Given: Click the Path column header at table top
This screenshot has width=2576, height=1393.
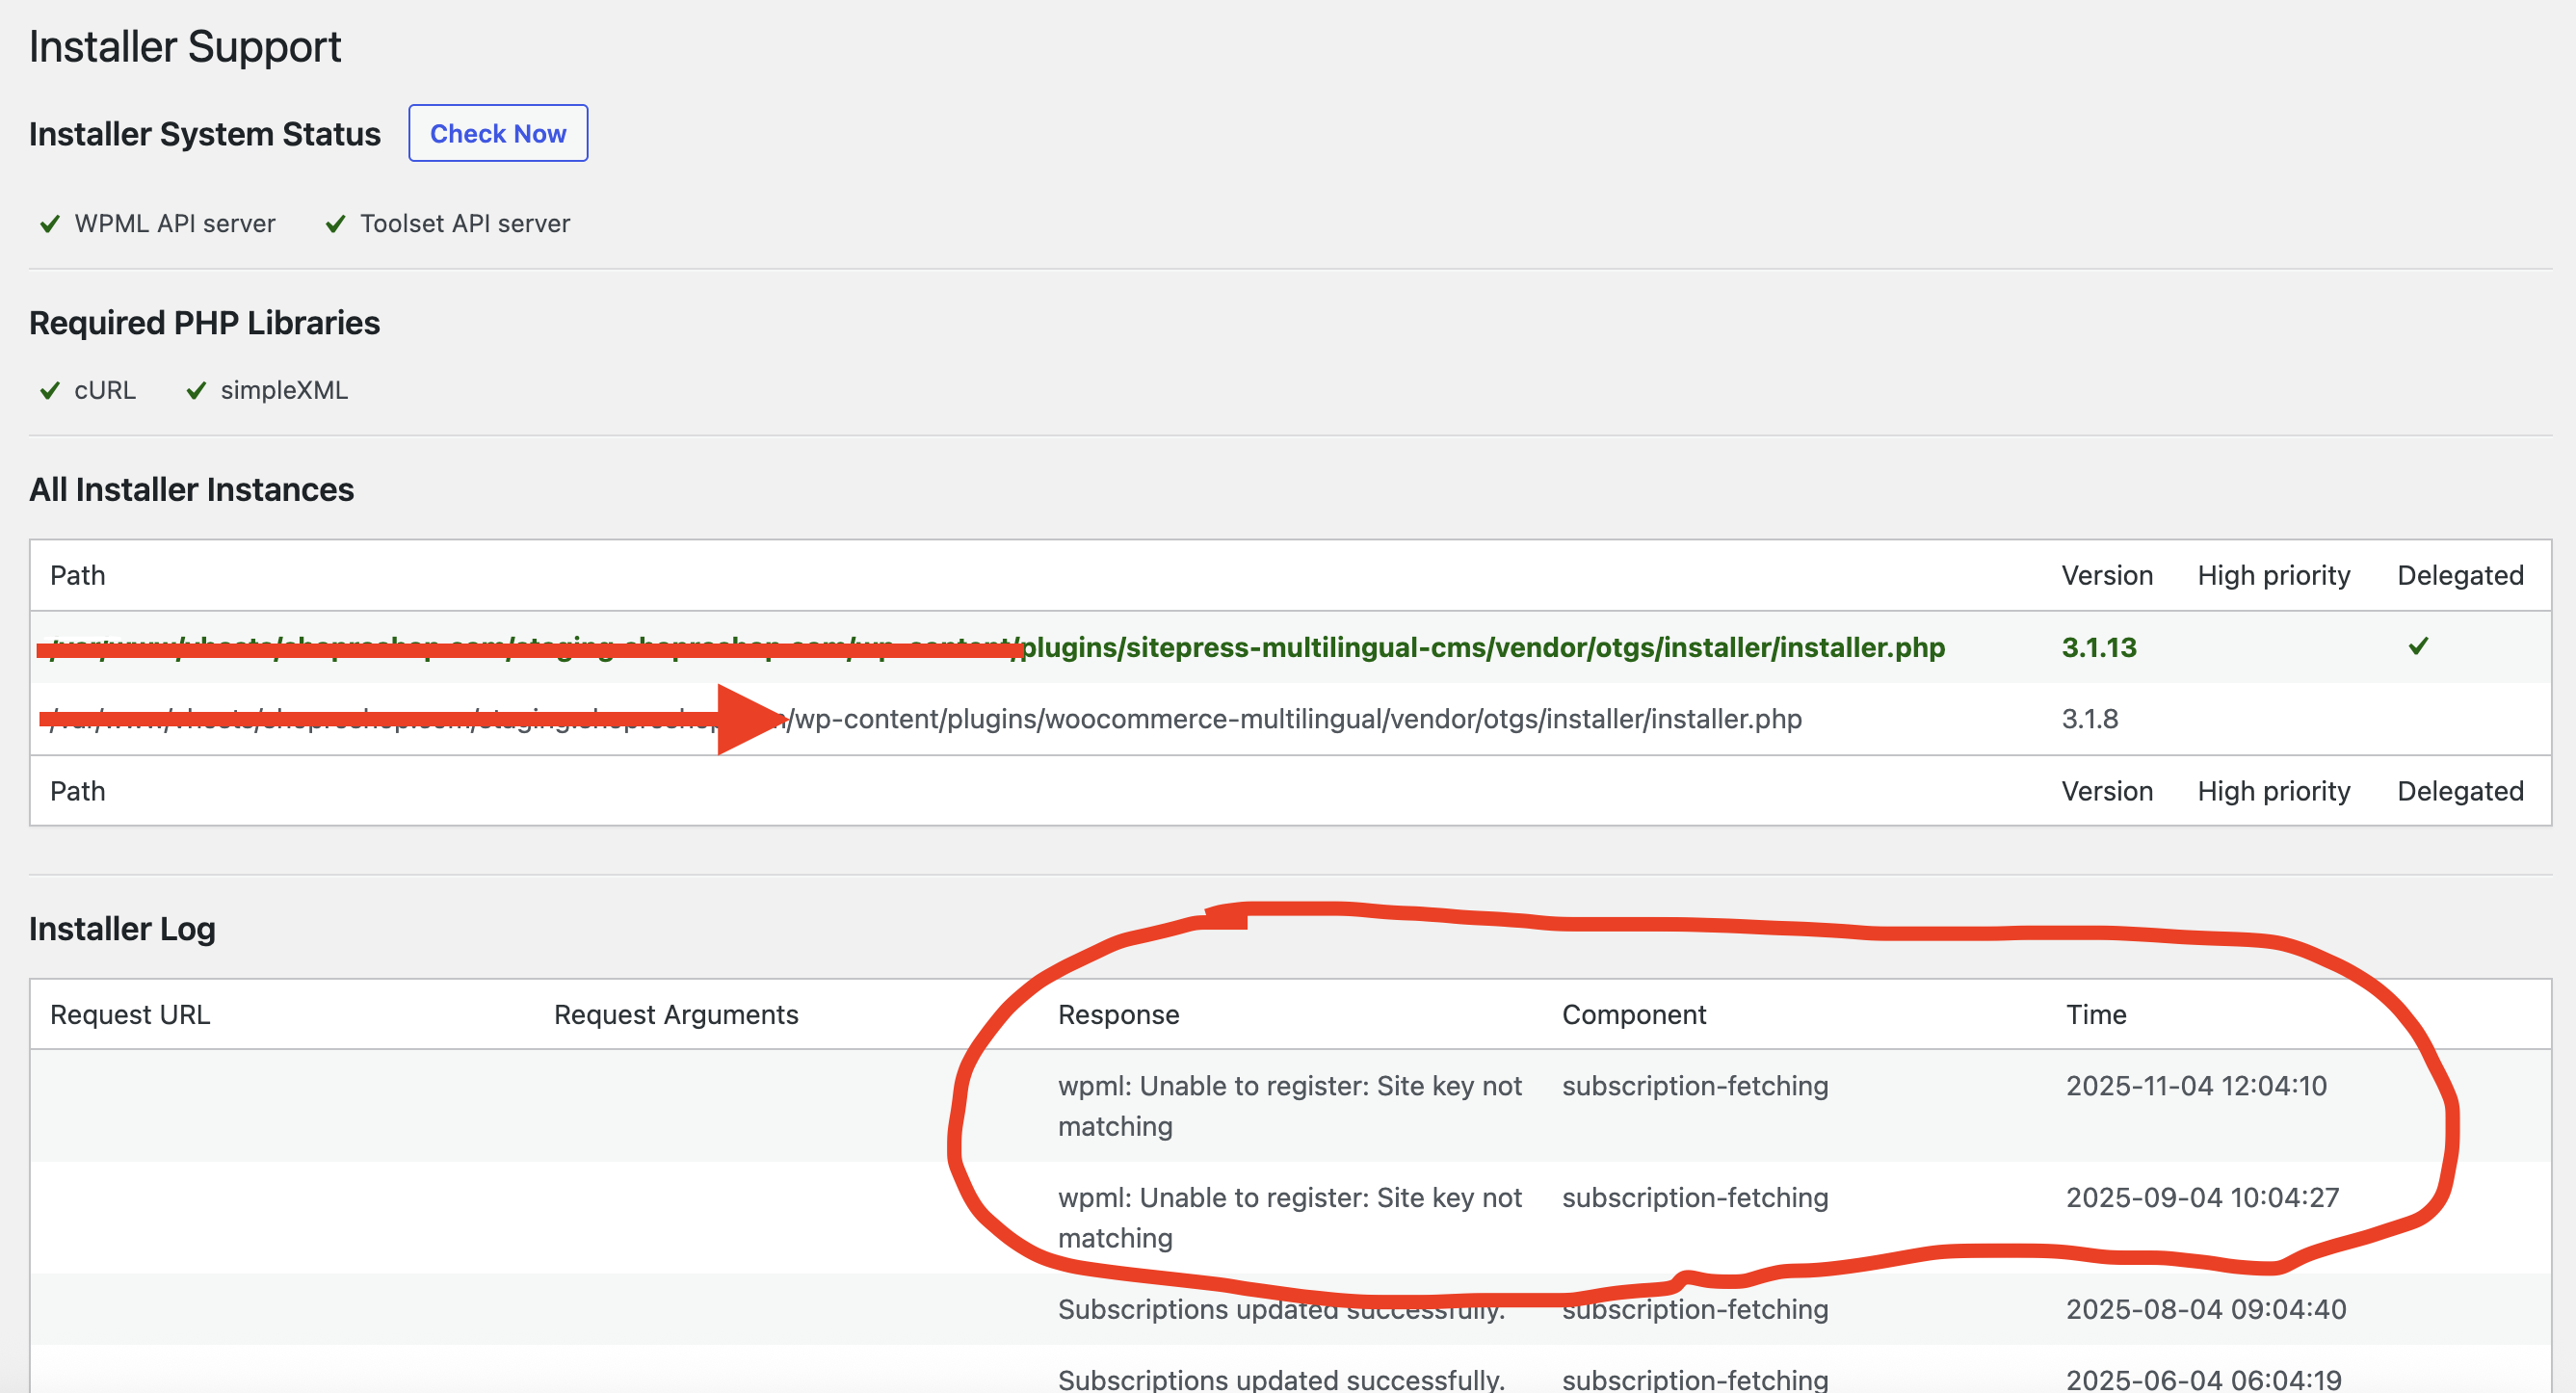Looking at the screenshot, I should tap(78, 576).
